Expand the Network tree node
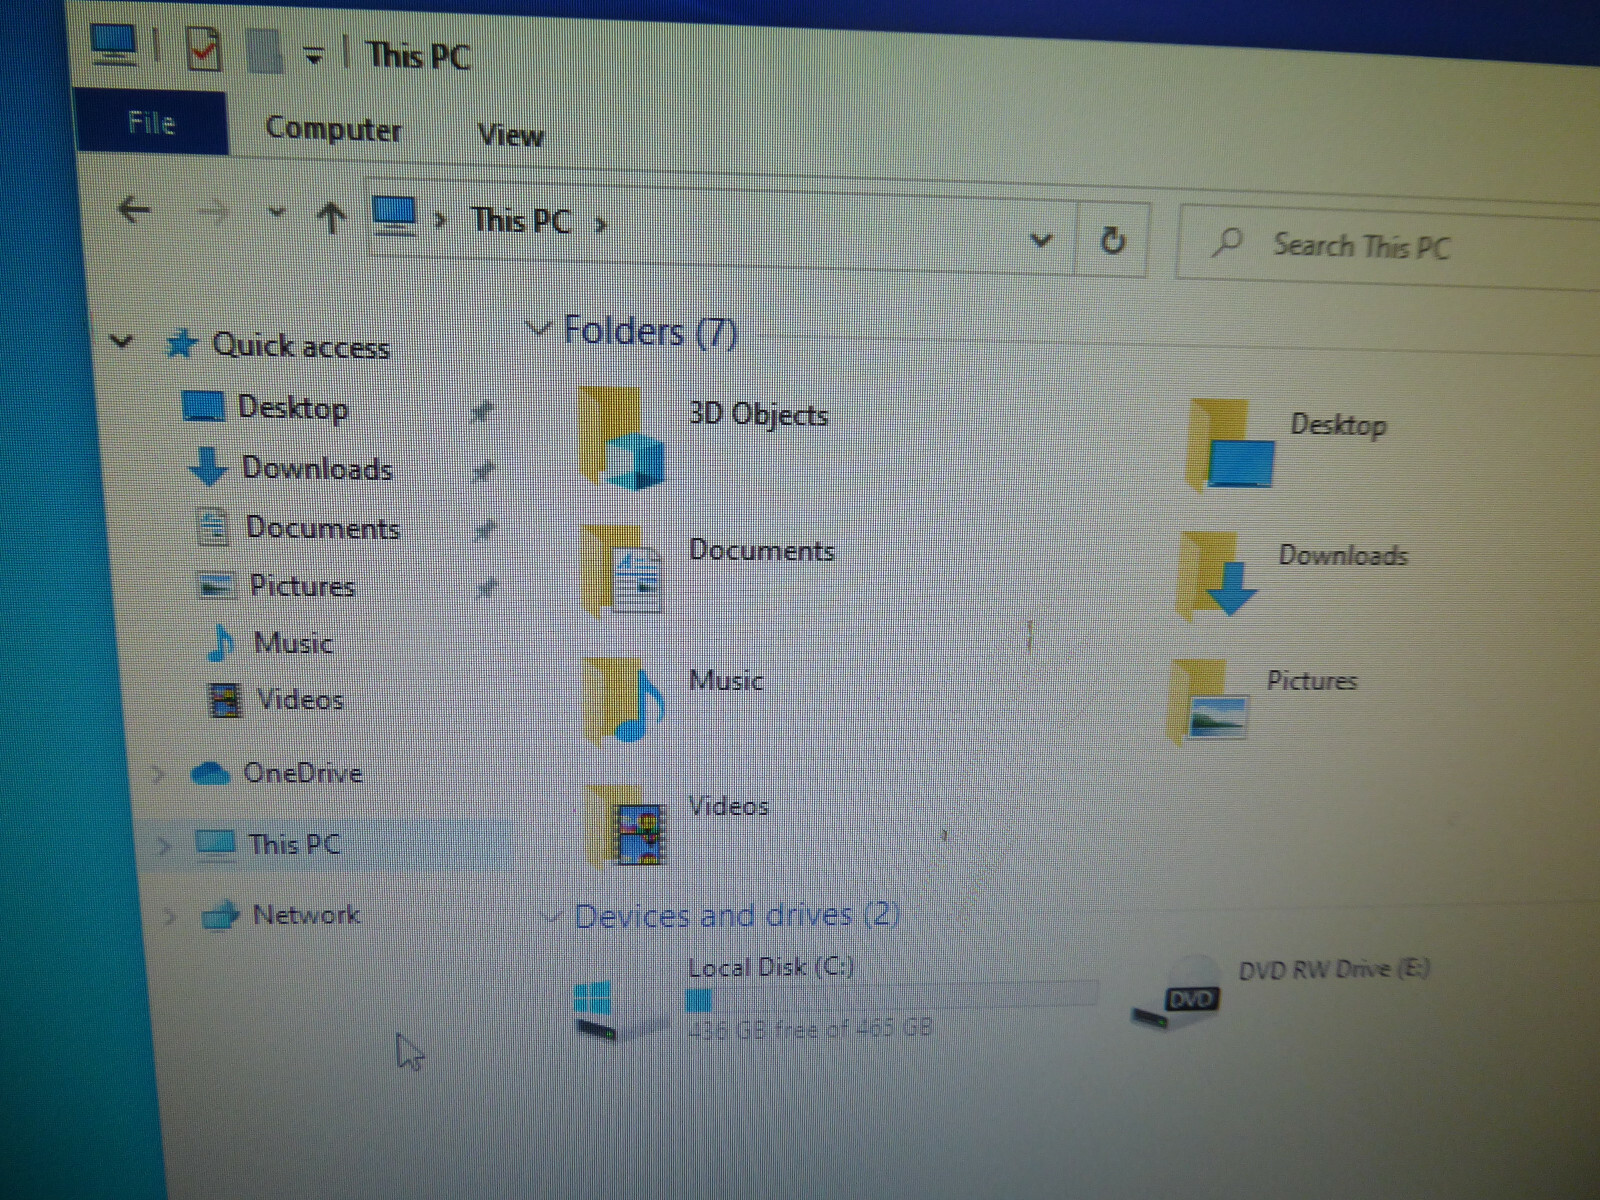Image resolution: width=1600 pixels, height=1200 pixels. click(x=170, y=914)
